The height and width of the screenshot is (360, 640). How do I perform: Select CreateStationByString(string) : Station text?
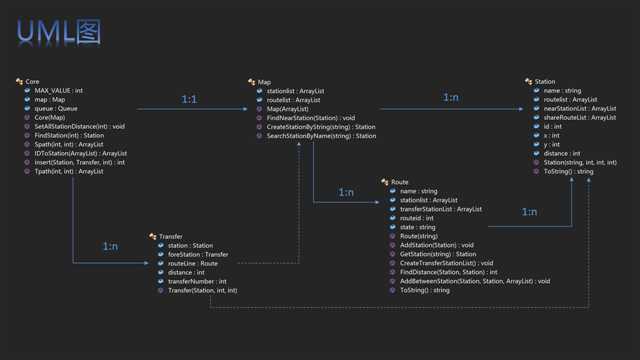pyautogui.click(x=321, y=127)
